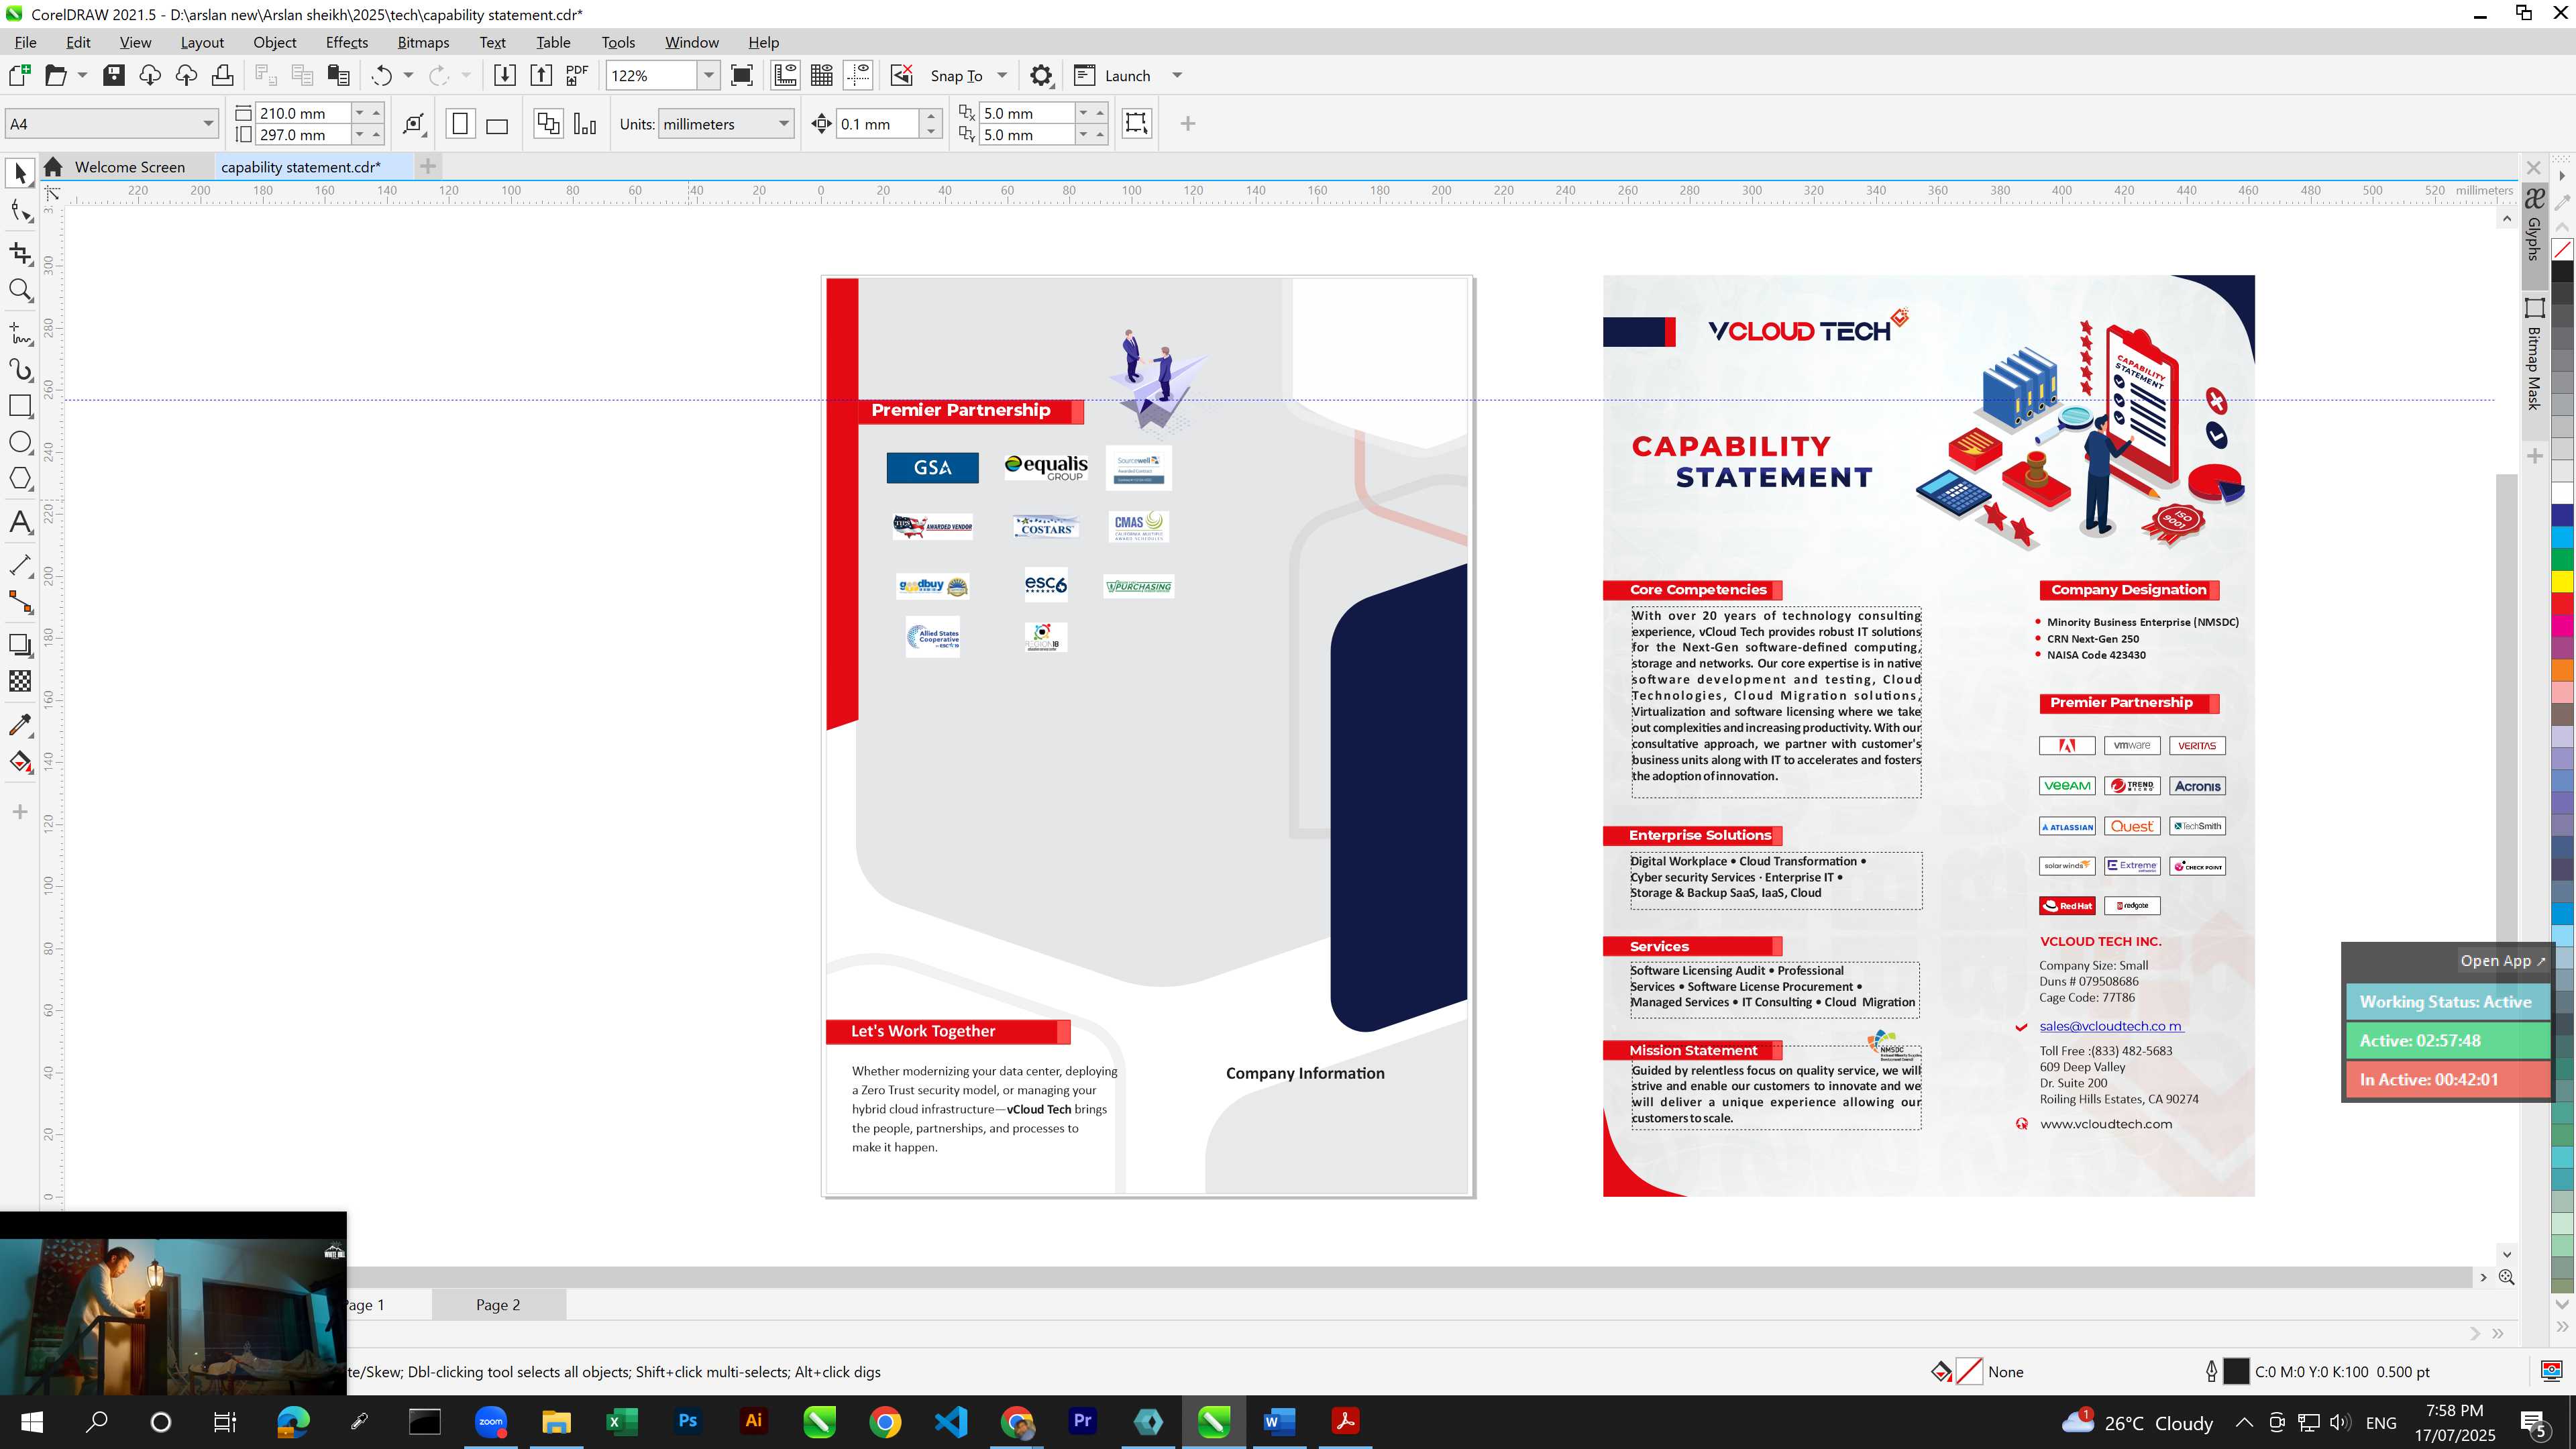This screenshot has width=2576, height=1449.
Task: Select the Pick tool
Action: (20, 174)
